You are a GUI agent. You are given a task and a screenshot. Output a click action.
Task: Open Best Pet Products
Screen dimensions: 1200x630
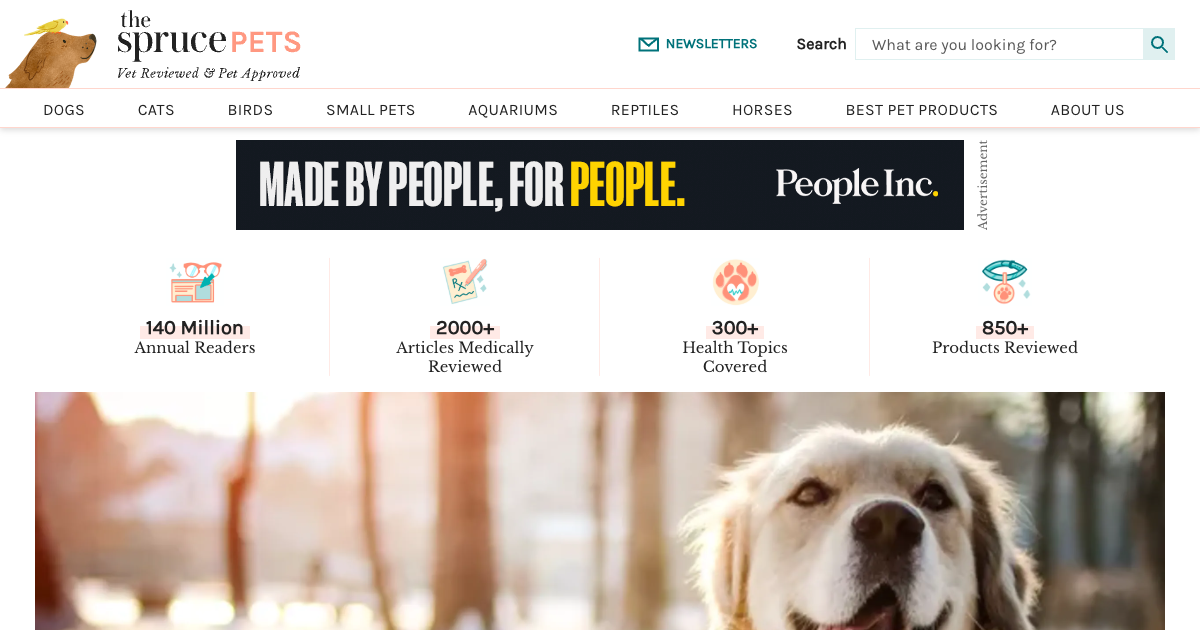coord(922,110)
